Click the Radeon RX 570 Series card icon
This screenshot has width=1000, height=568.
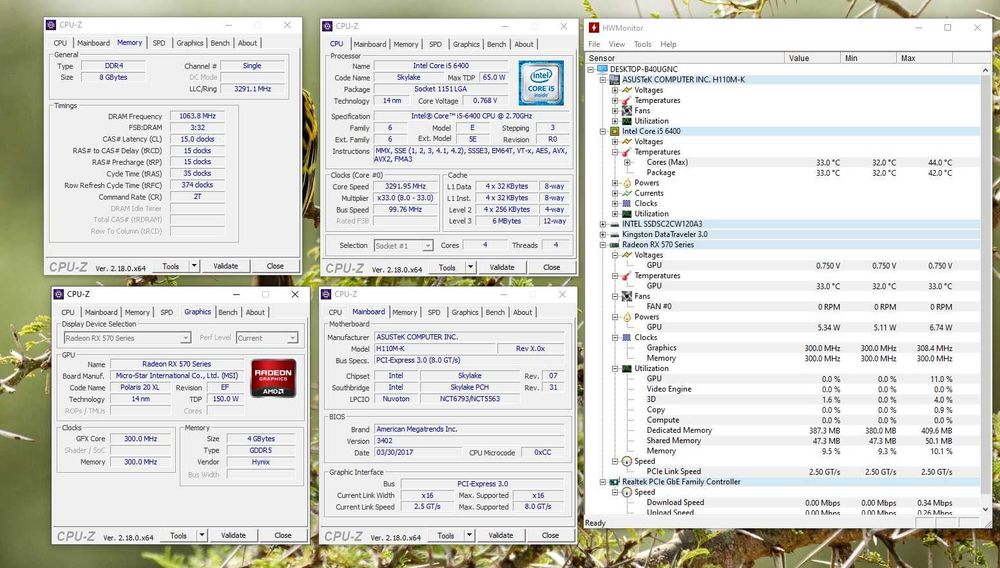[x=614, y=245]
